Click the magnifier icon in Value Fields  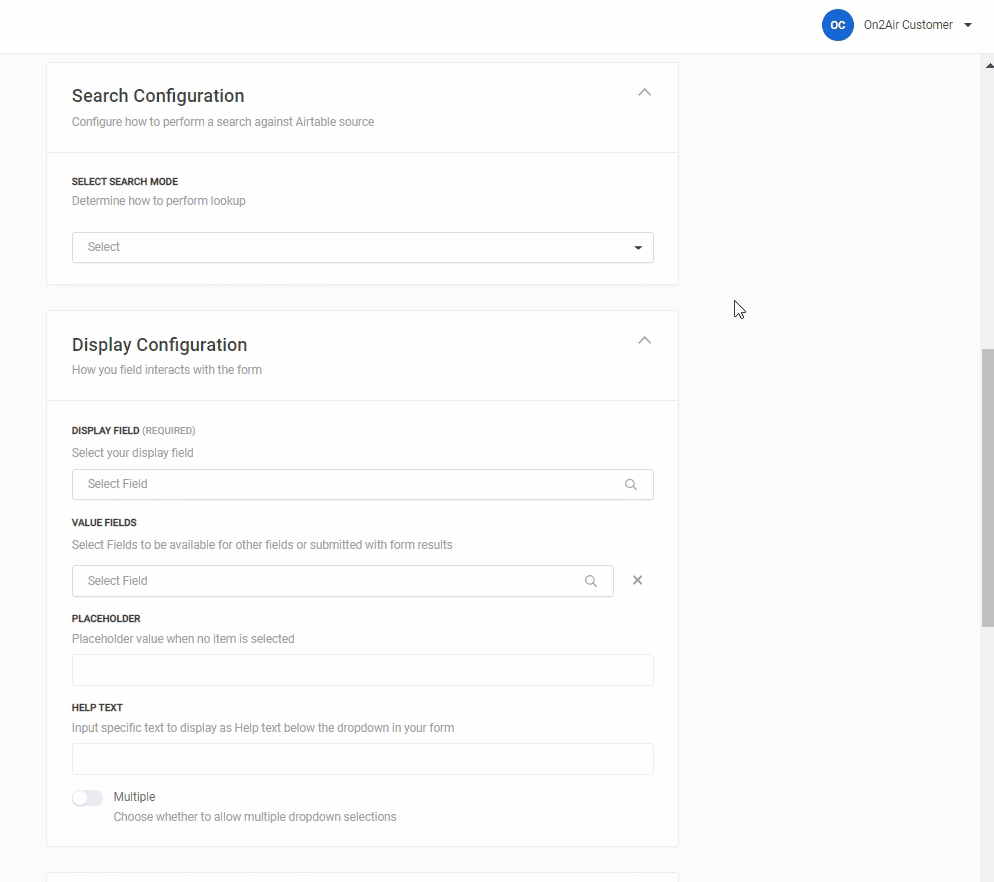(591, 581)
